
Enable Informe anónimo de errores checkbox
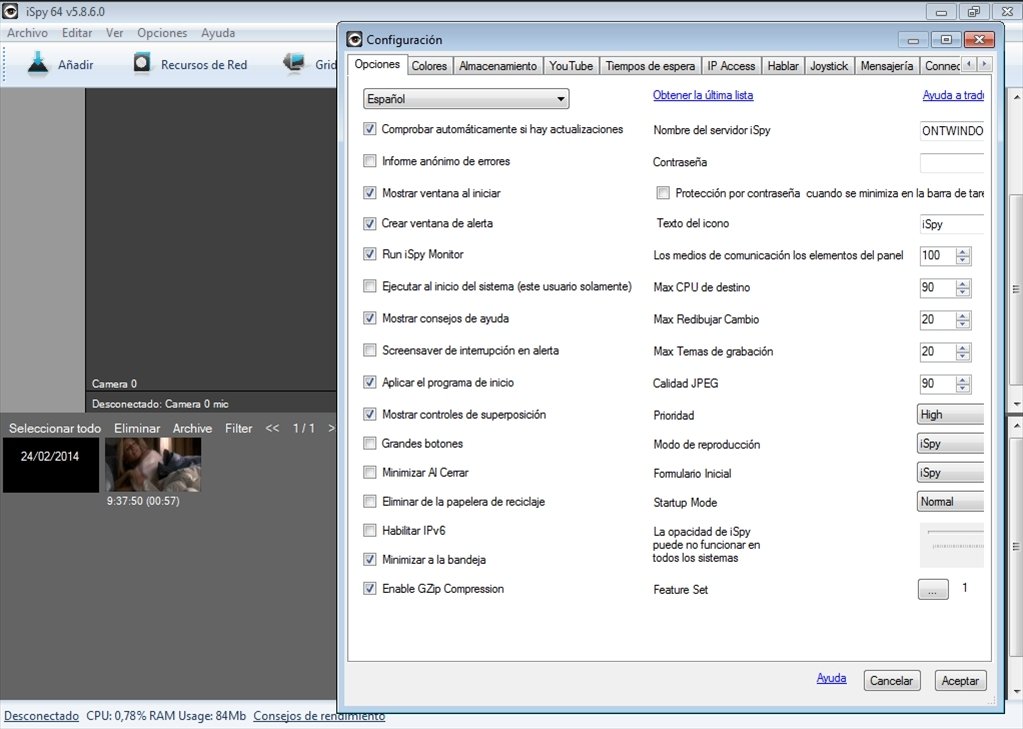point(370,161)
